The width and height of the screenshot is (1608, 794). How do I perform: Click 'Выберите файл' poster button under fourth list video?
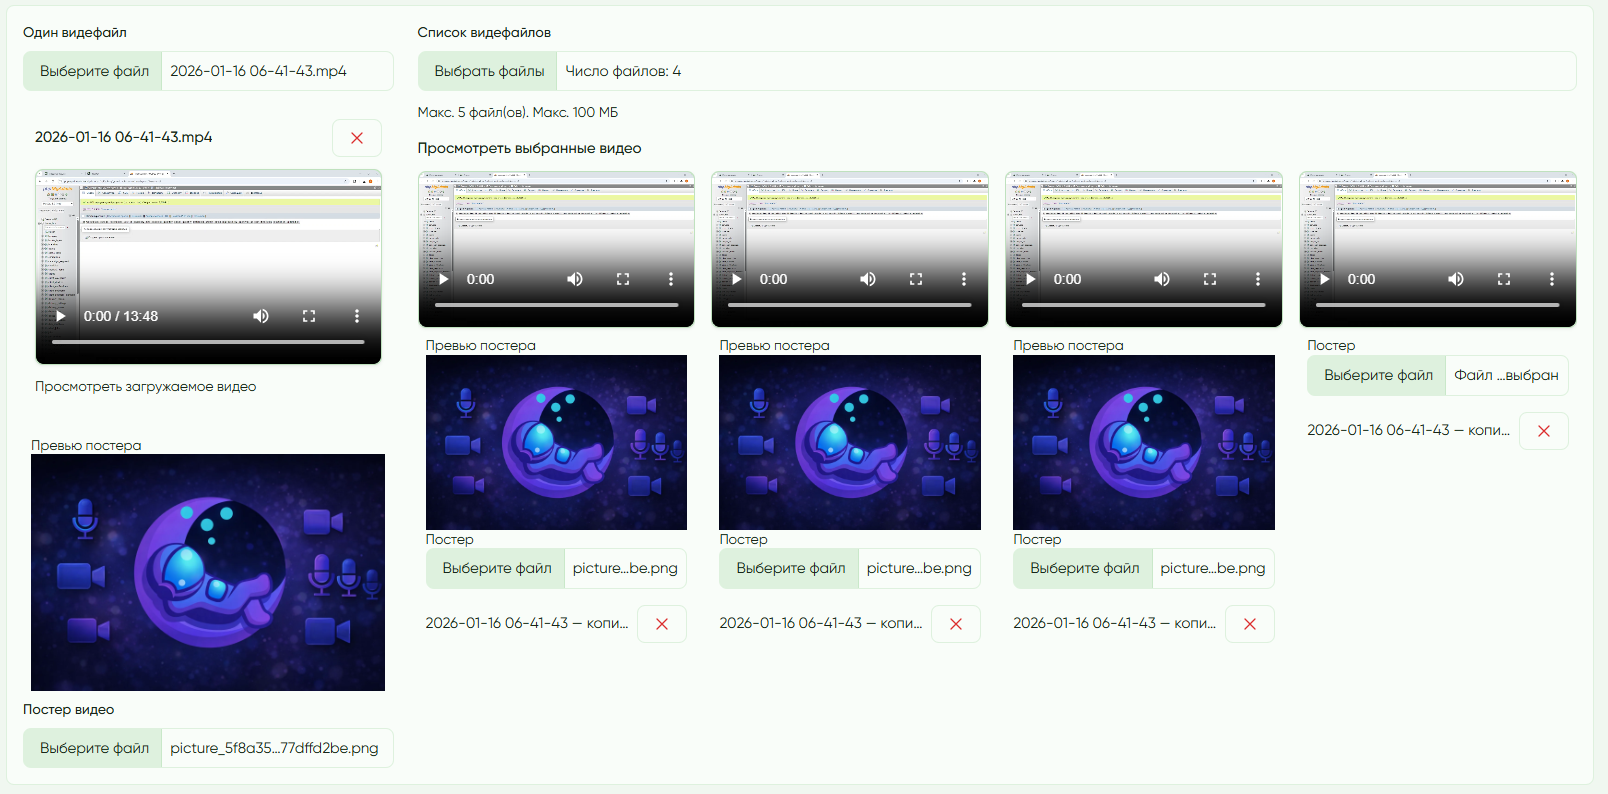[1377, 375]
